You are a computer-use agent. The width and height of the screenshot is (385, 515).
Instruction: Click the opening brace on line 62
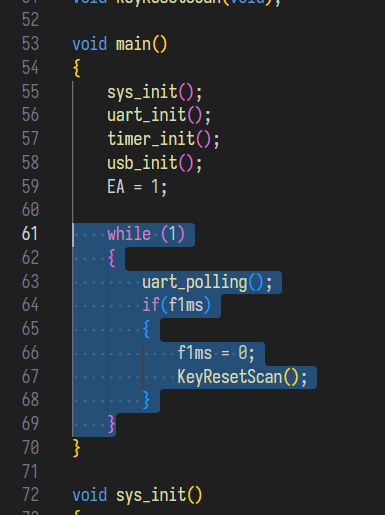coord(112,258)
